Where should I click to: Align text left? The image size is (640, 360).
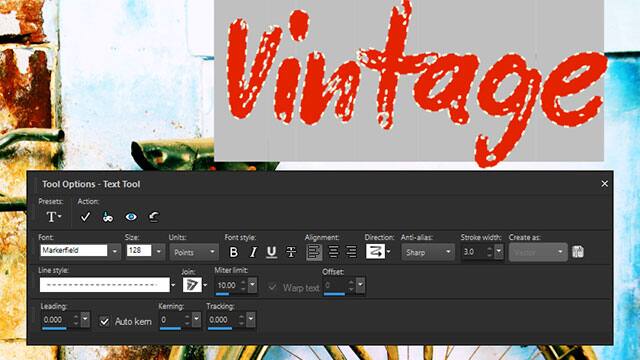tap(314, 252)
